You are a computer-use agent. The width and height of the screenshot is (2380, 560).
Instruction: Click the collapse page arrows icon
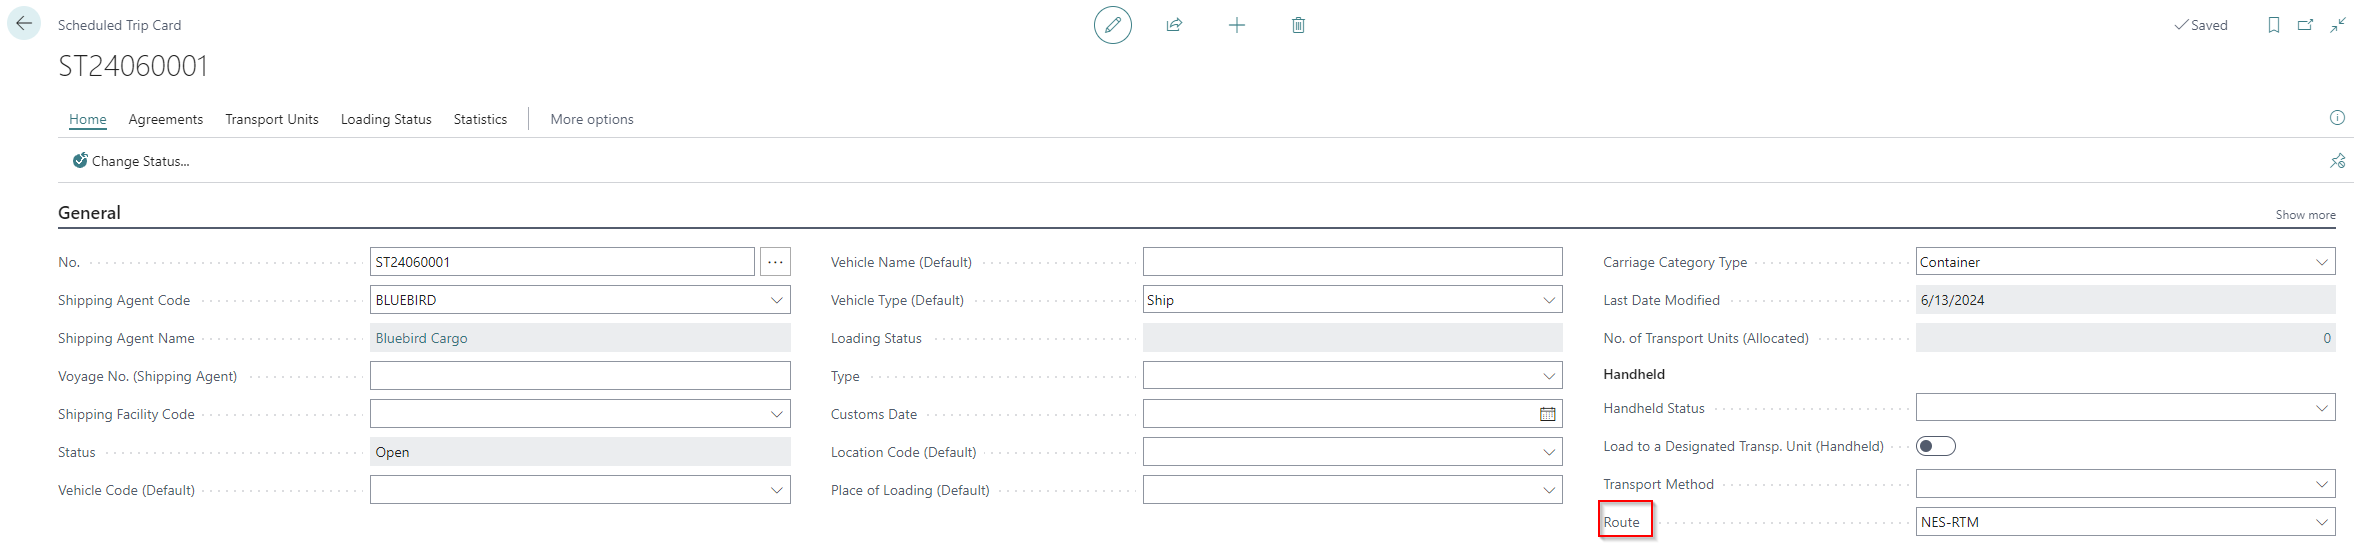point(2337,25)
